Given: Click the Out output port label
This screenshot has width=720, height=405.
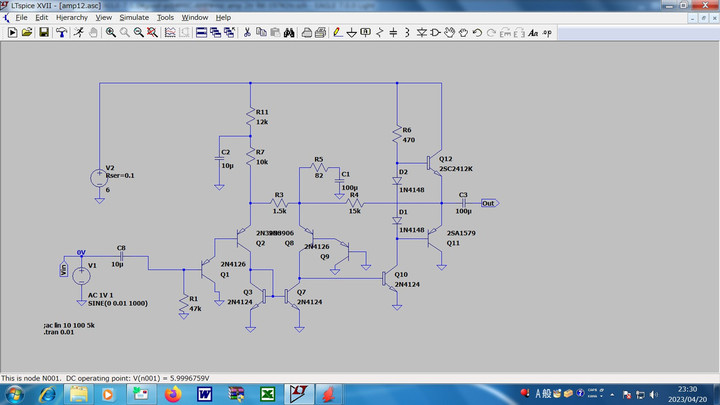Looking at the screenshot, I should point(489,203).
